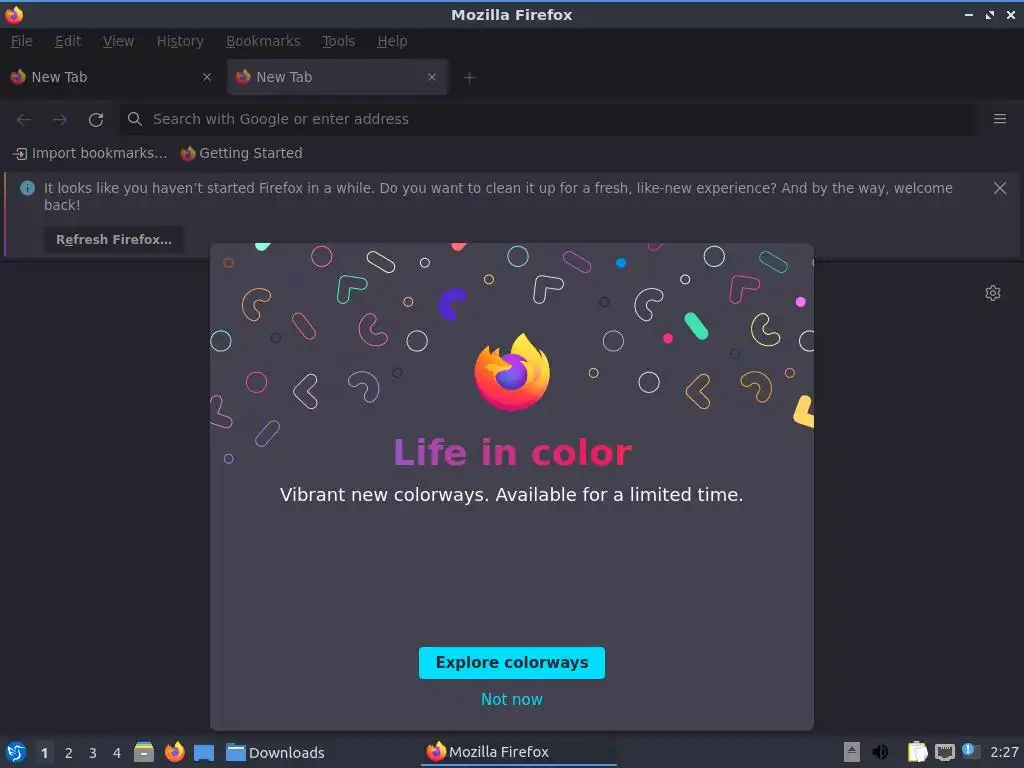Click the forward navigation arrow
Viewport: 1024px width, 768px height.
click(x=59, y=120)
